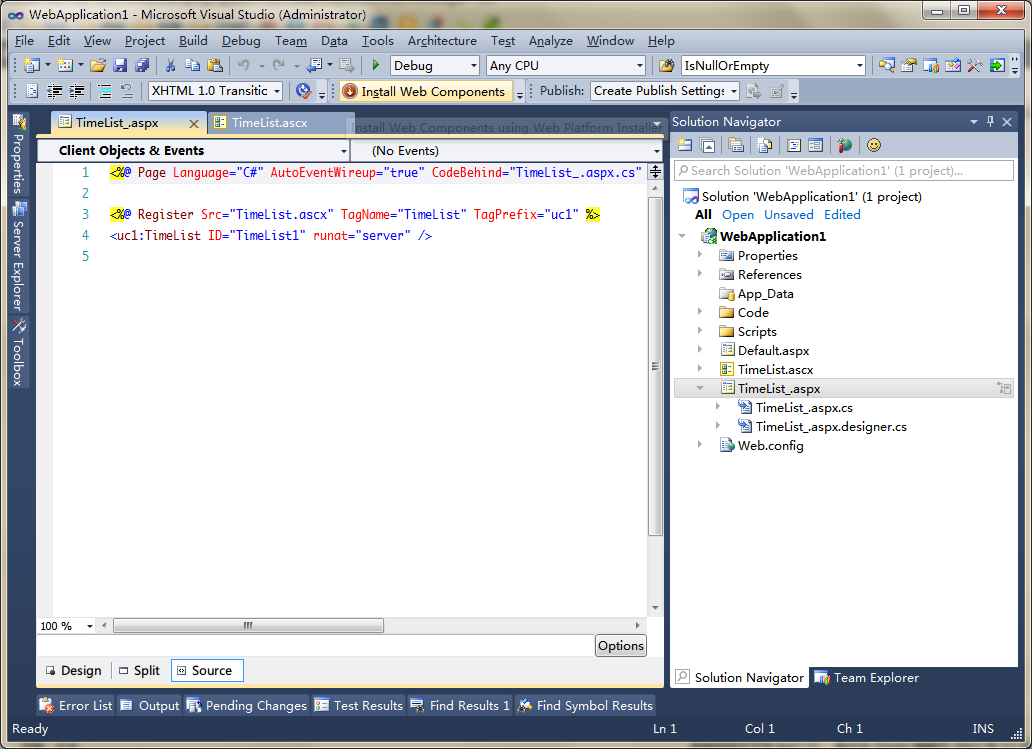Switch to Source view

pyautogui.click(x=207, y=671)
